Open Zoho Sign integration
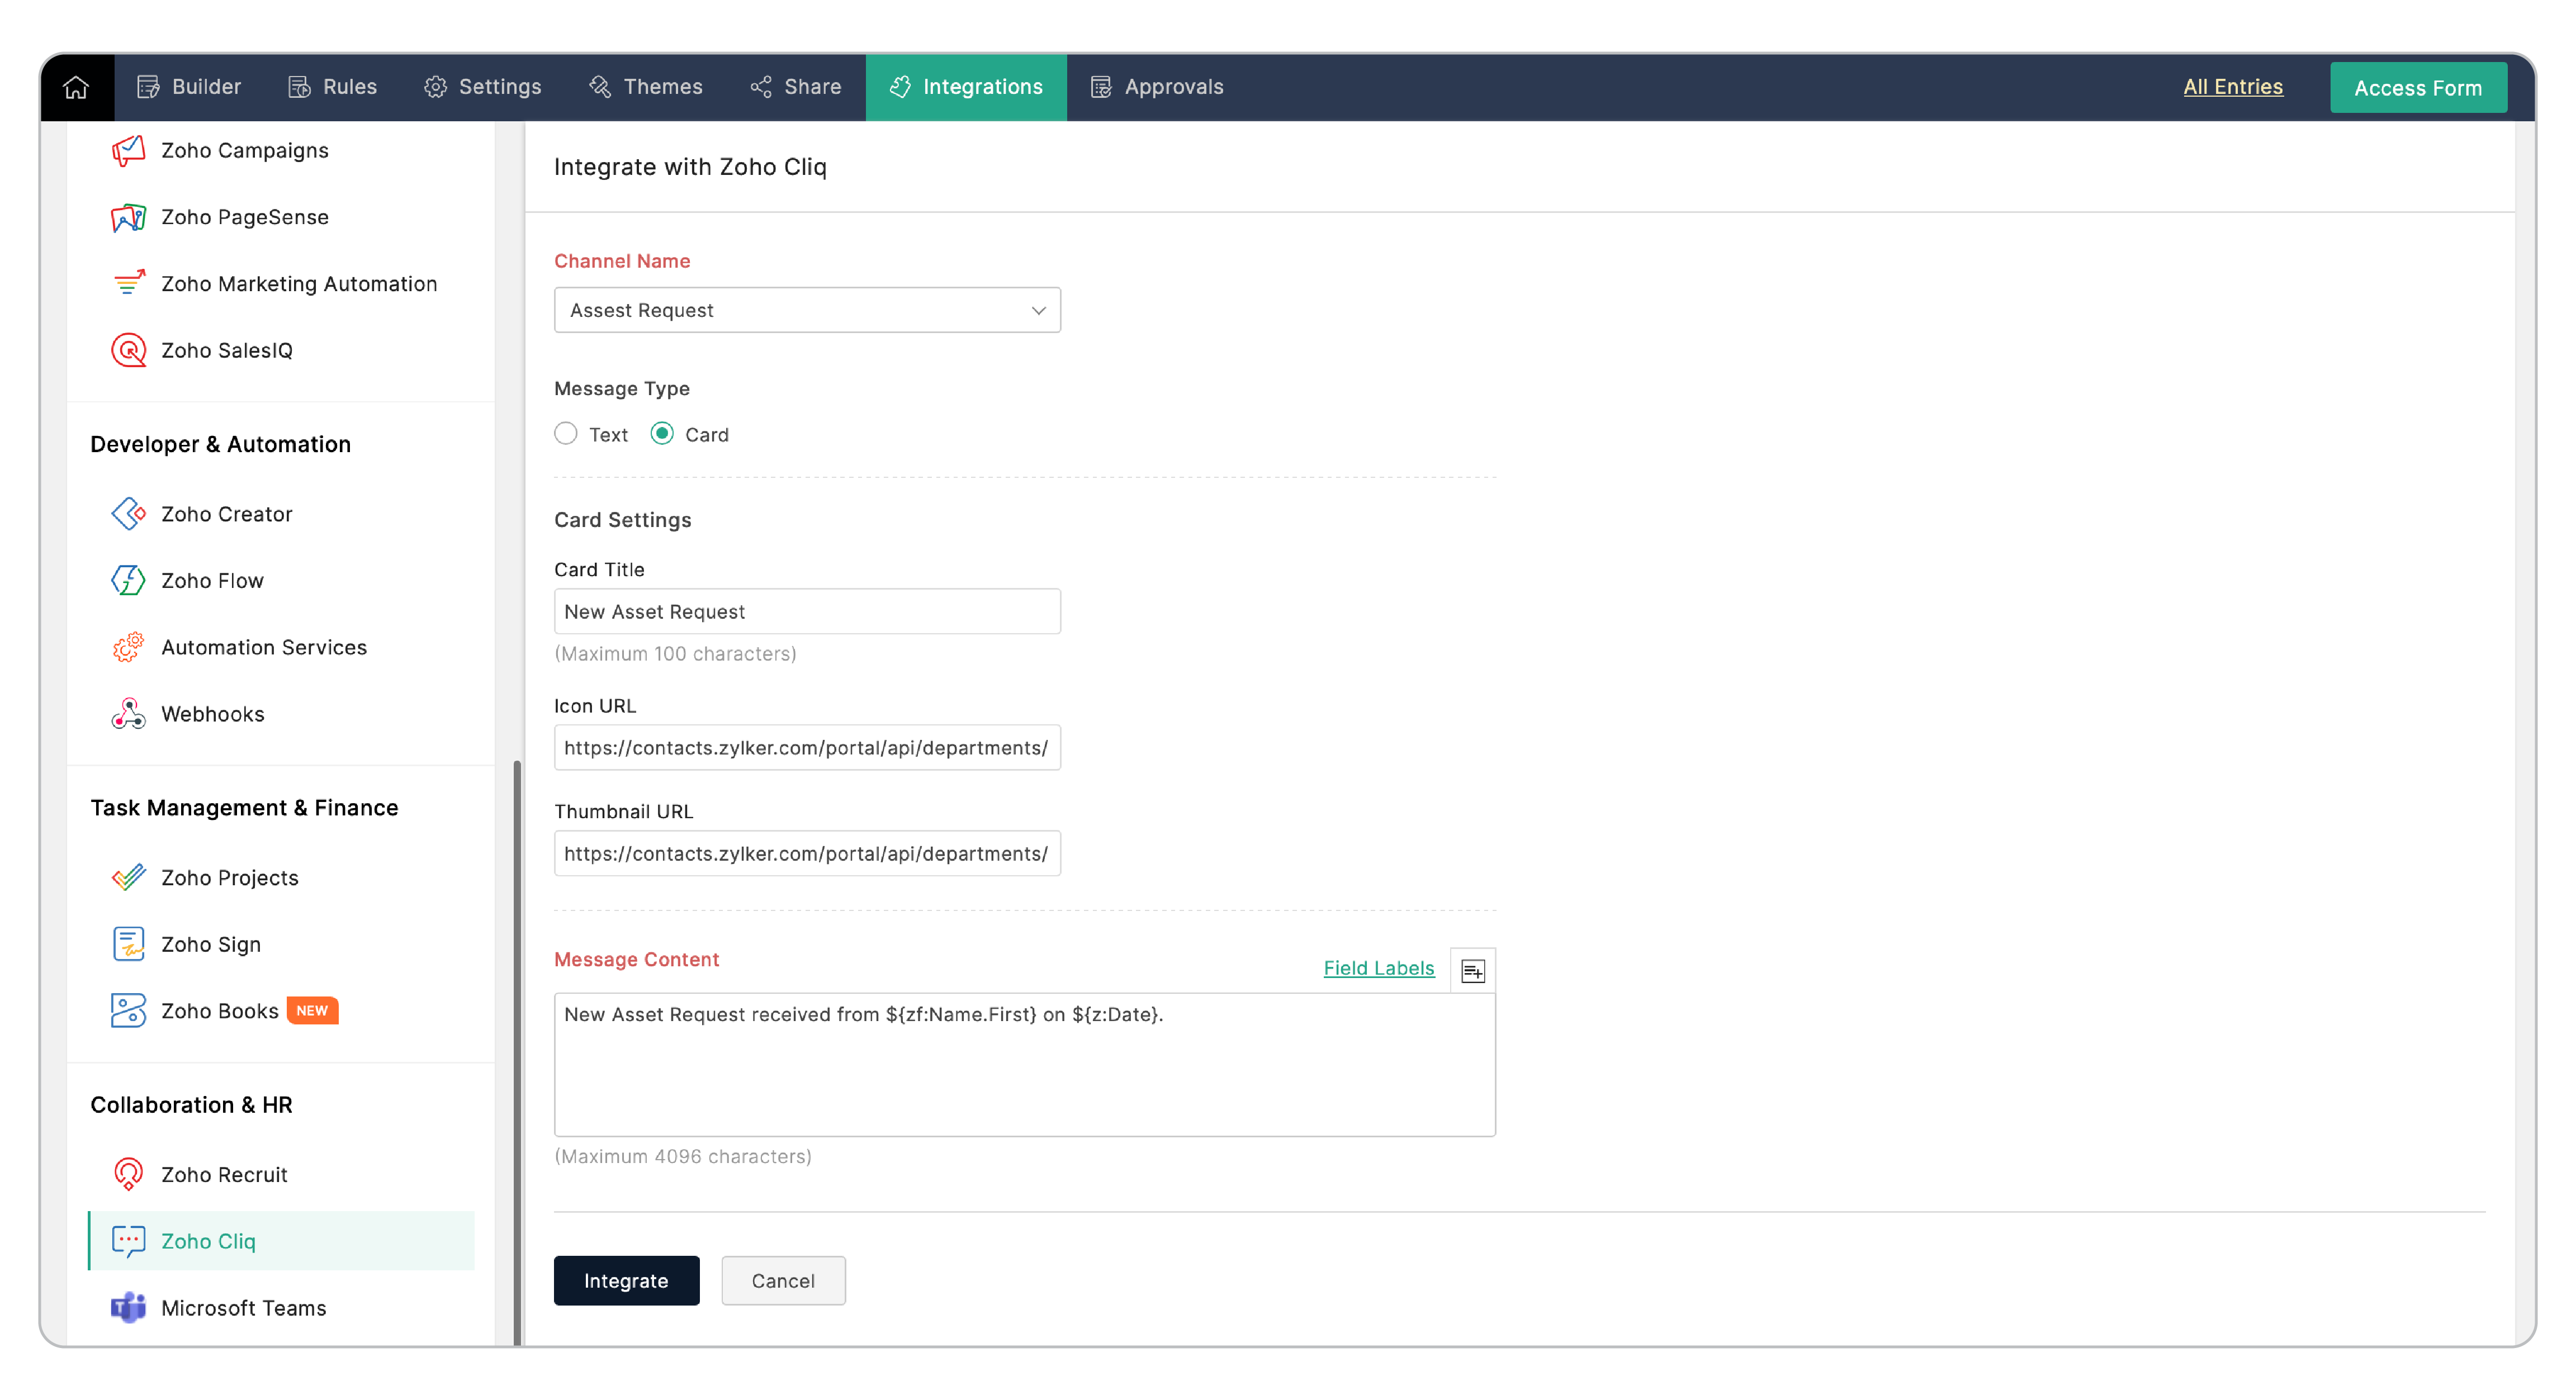The width and height of the screenshot is (2576, 1400). click(x=210, y=944)
